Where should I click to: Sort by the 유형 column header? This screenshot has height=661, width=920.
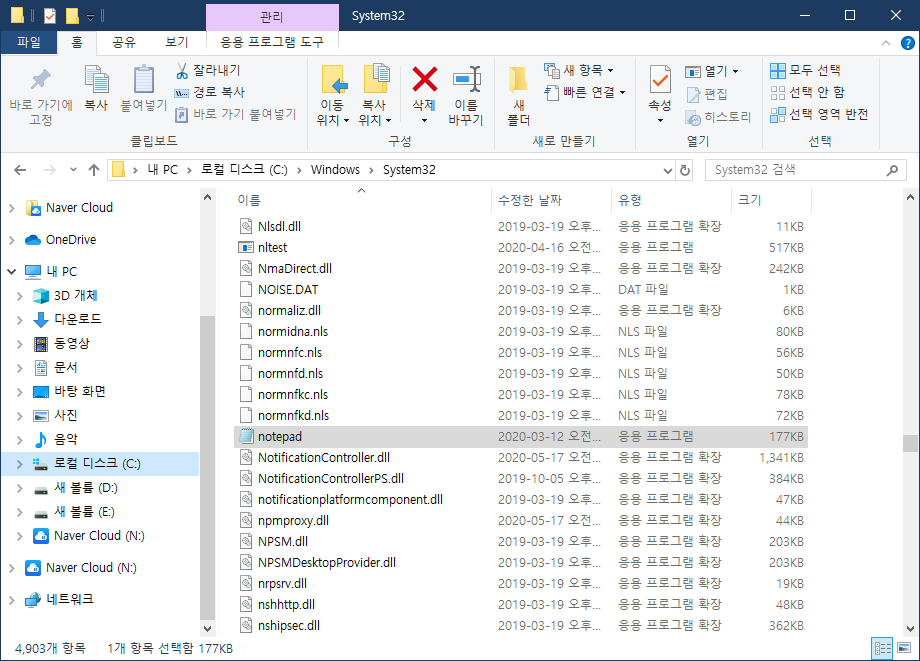672,200
